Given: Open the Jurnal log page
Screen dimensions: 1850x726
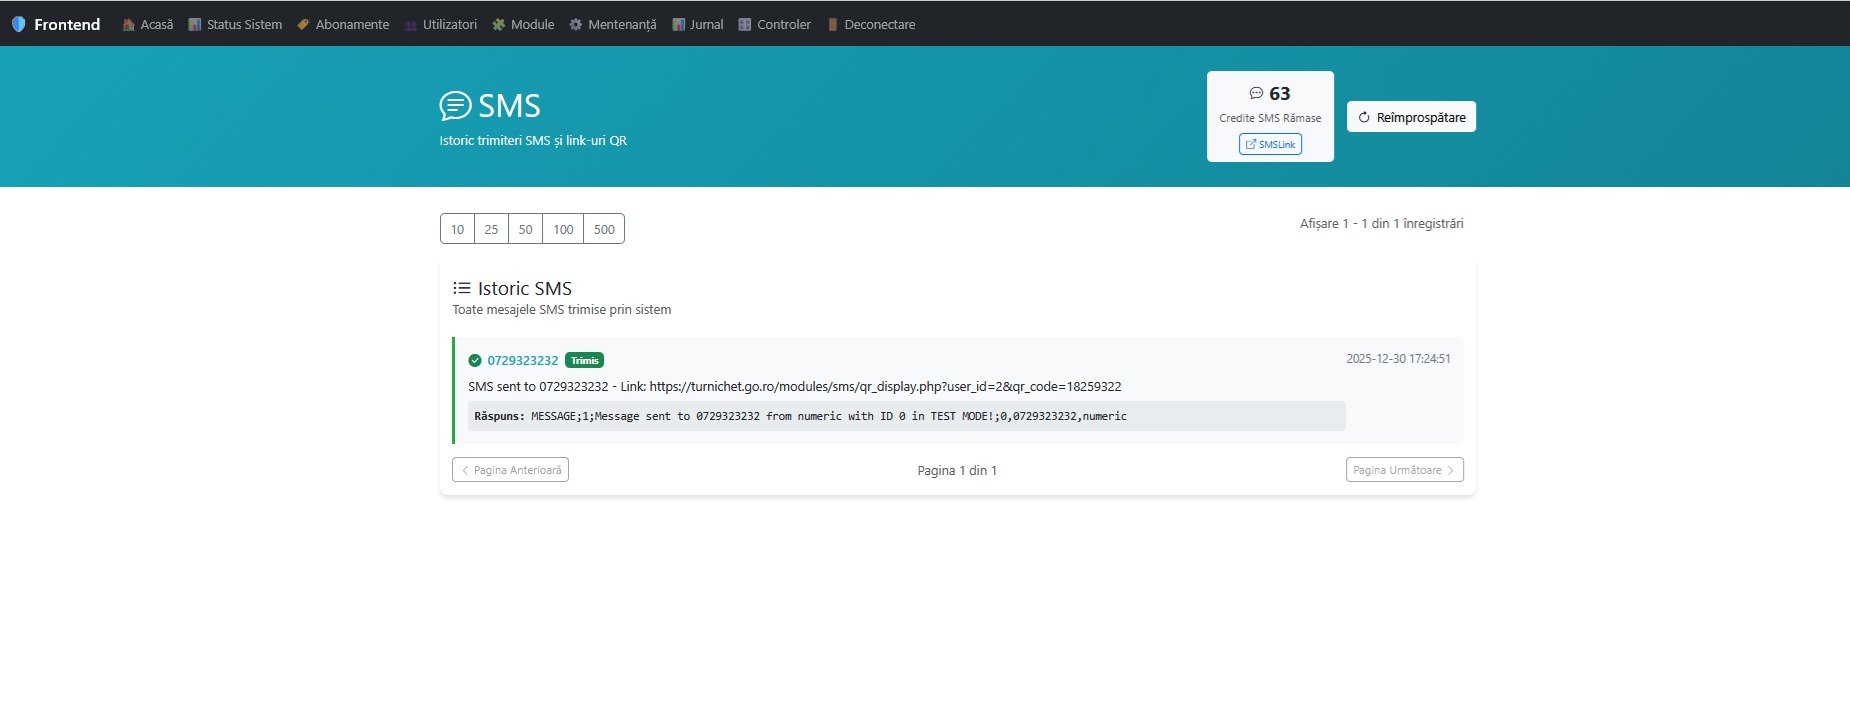Looking at the screenshot, I should pyautogui.click(x=698, y=24).
